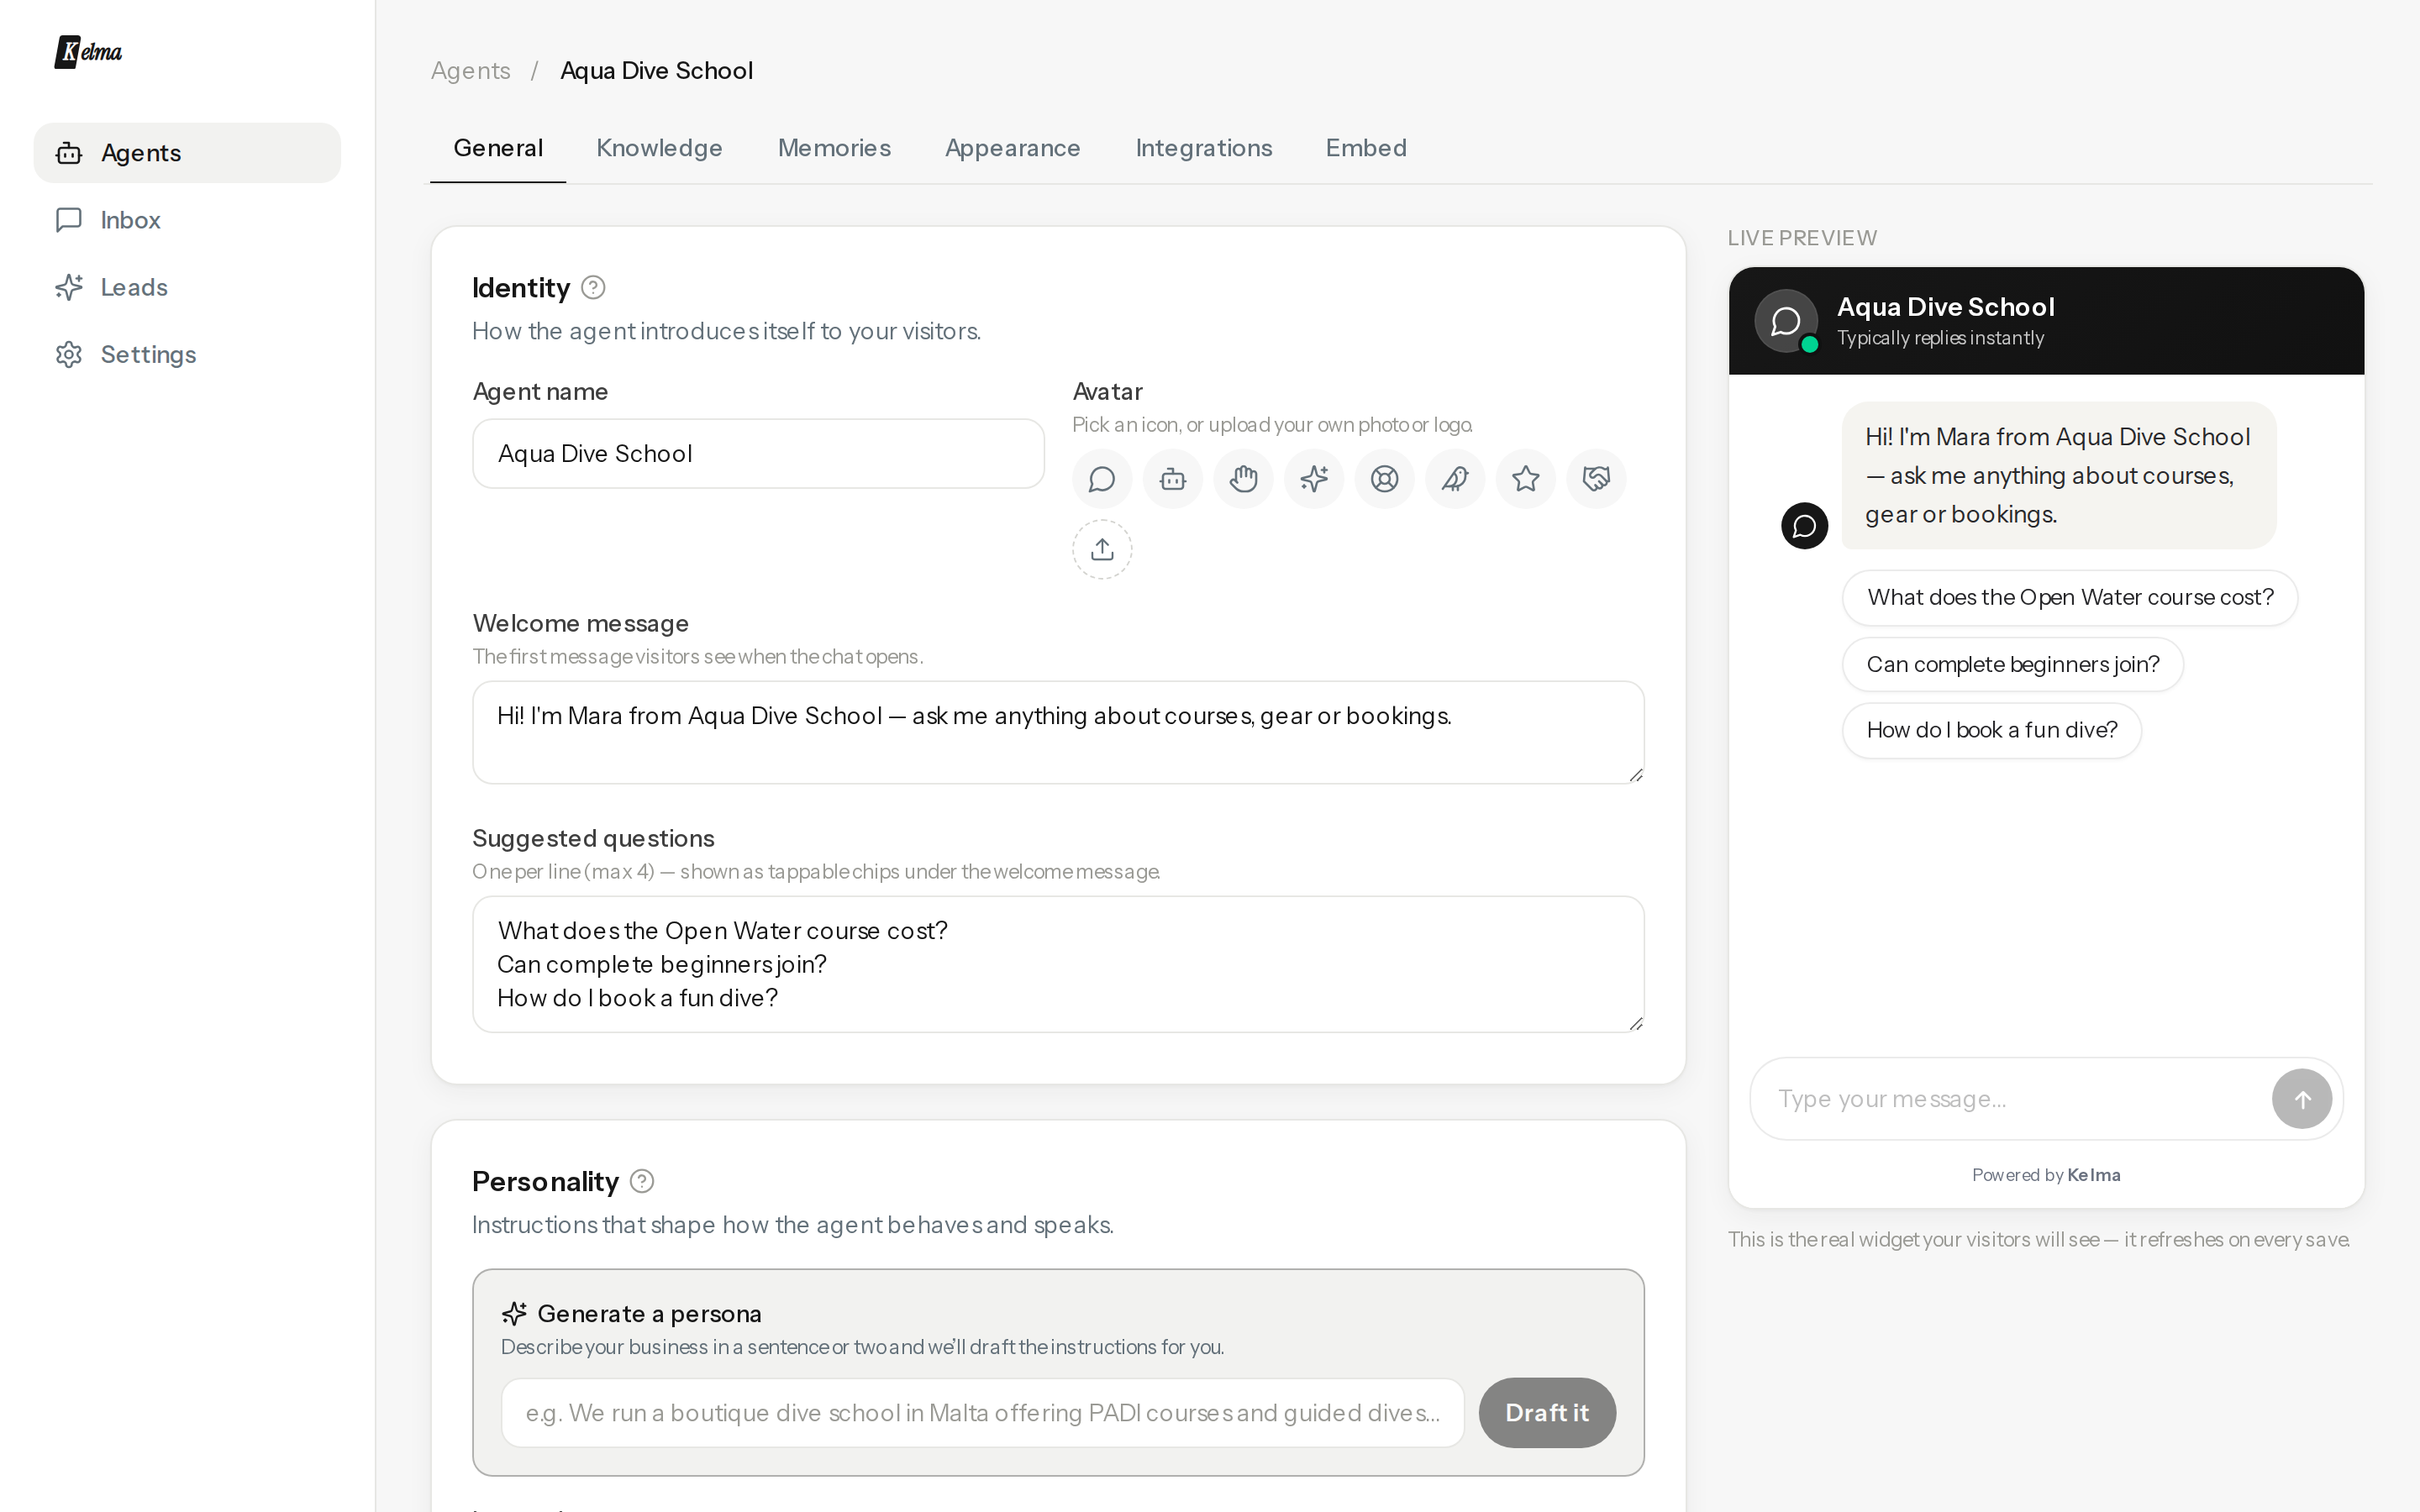Click the Typically replies instantly text
The image size is (2420, 1512).
[x=1940, y=338]
